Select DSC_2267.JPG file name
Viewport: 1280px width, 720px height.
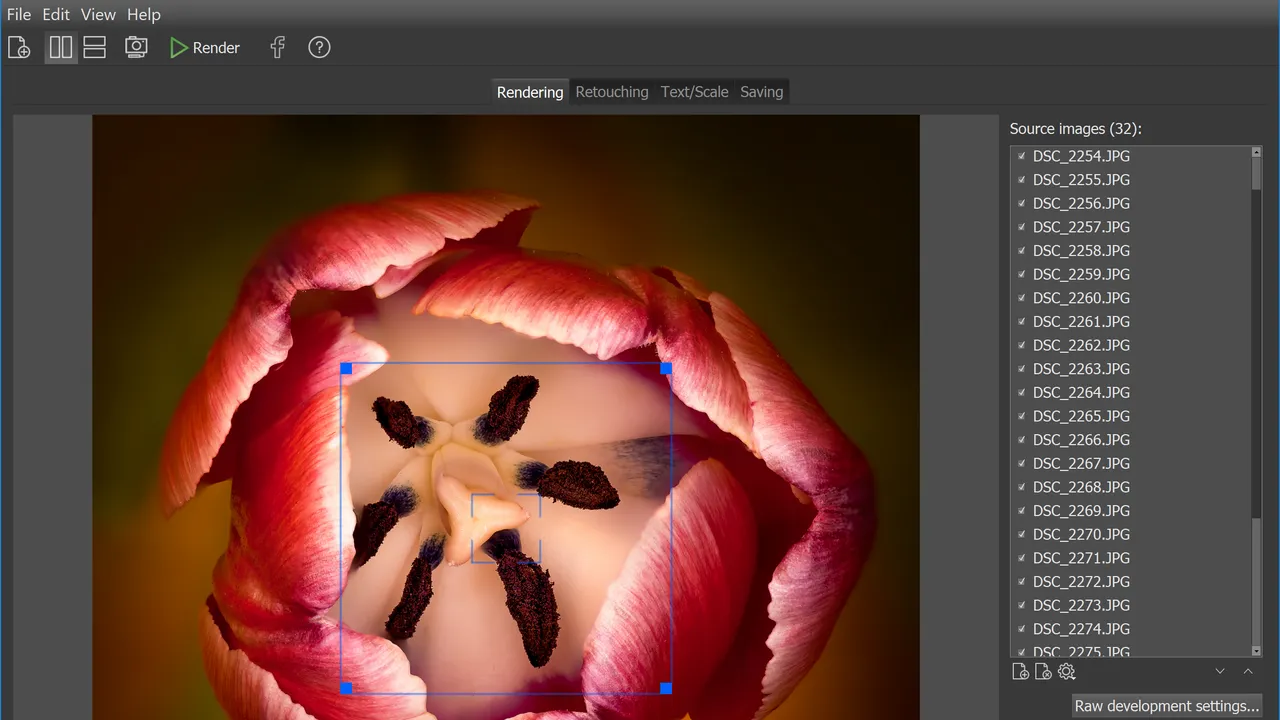click(x=1081, y=464)
